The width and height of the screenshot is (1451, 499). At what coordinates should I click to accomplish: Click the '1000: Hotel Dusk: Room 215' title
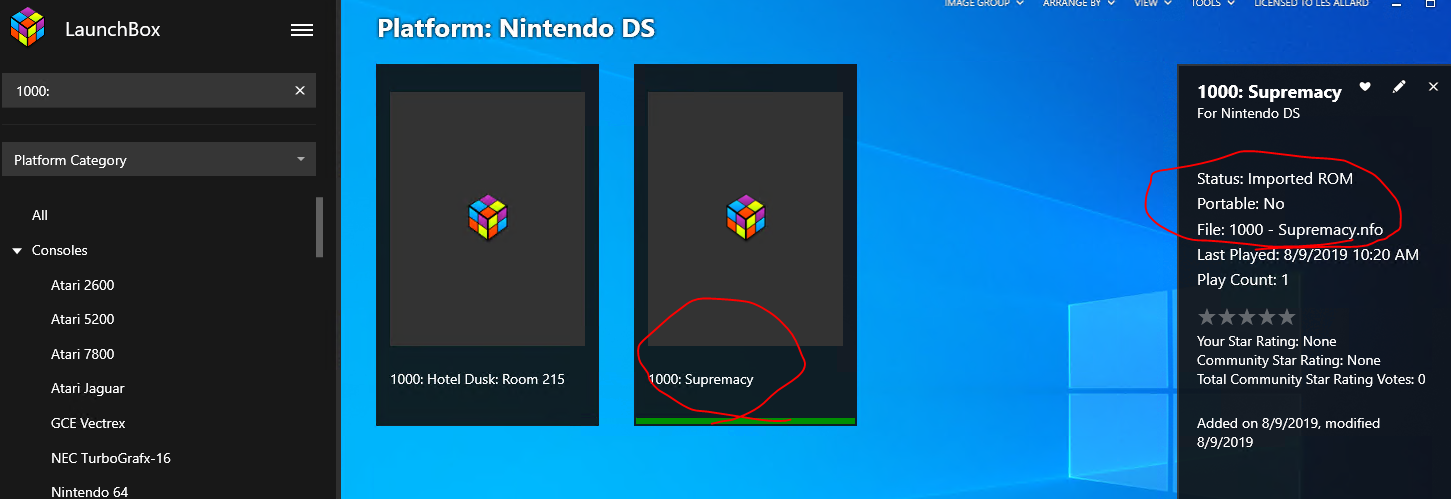tap(477, 379)
